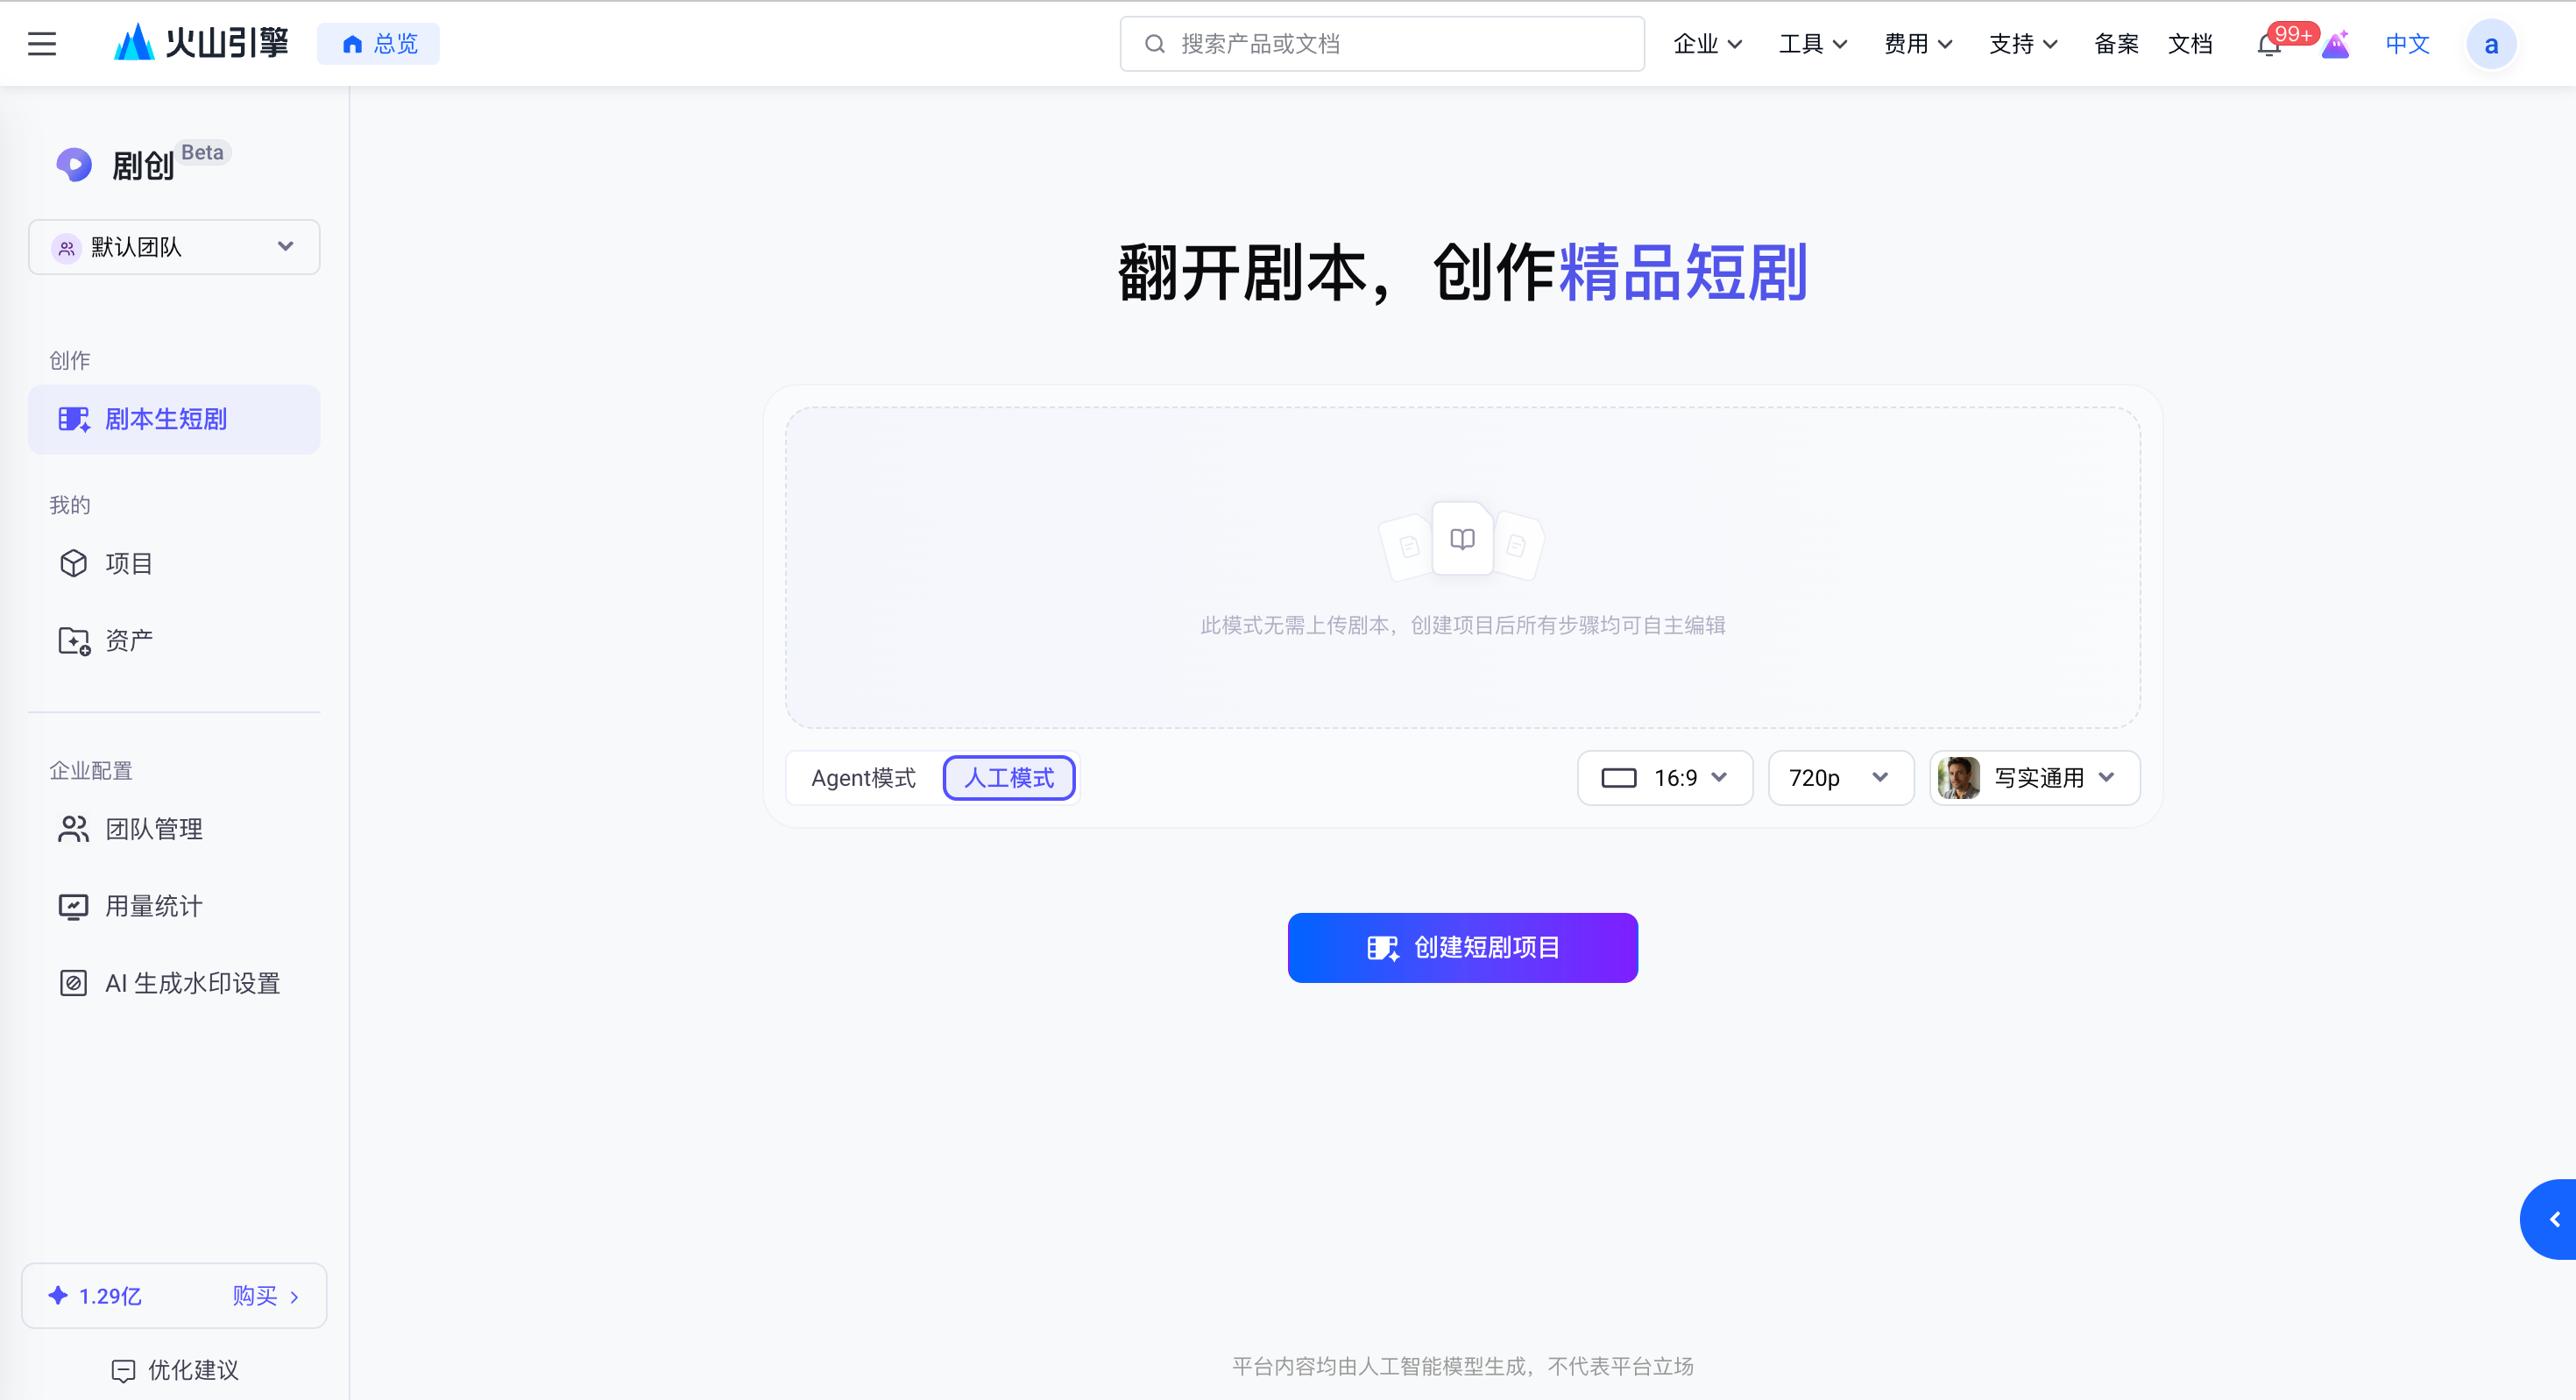This screenshot has height=1400, width=2576.
Task: Open 默认团队 team dropdown
Action: [x=174, y=247]
